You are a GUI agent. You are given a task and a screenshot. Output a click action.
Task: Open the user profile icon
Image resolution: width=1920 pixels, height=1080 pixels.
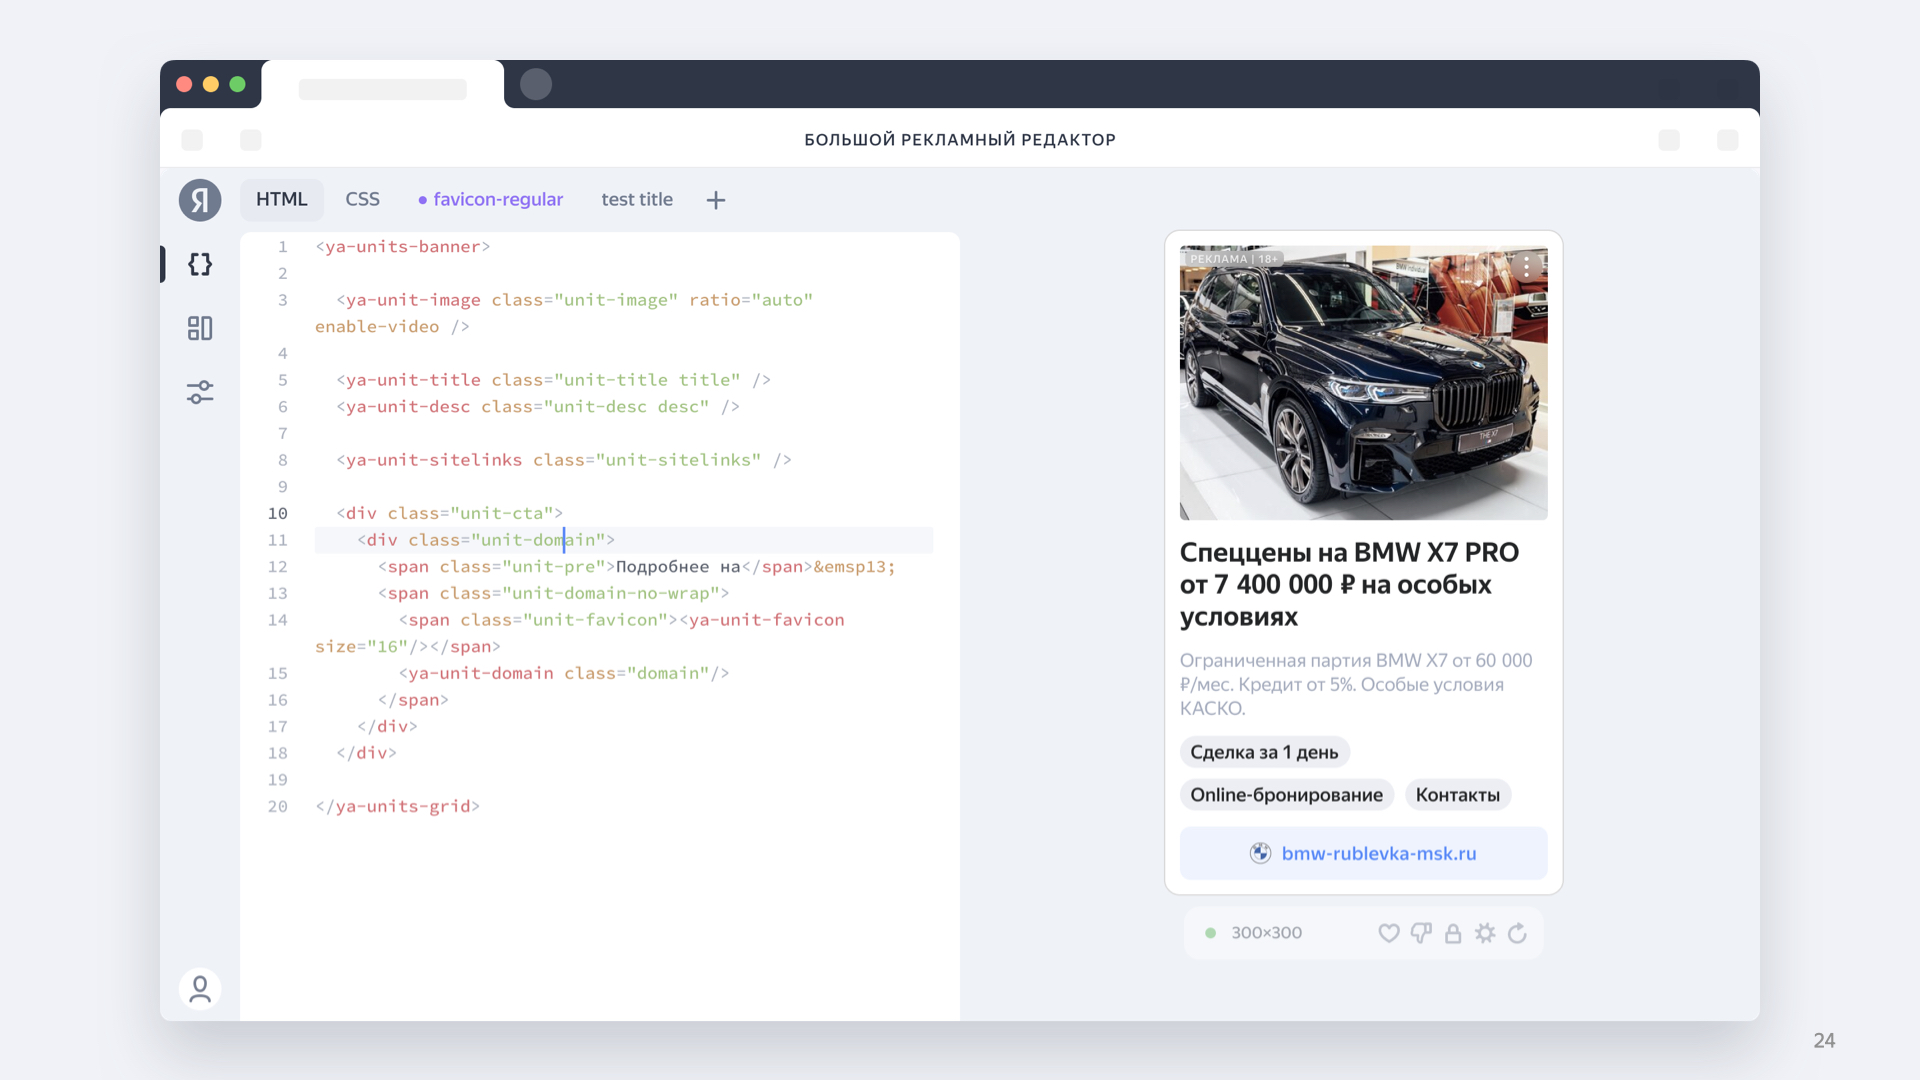[200, 989]
